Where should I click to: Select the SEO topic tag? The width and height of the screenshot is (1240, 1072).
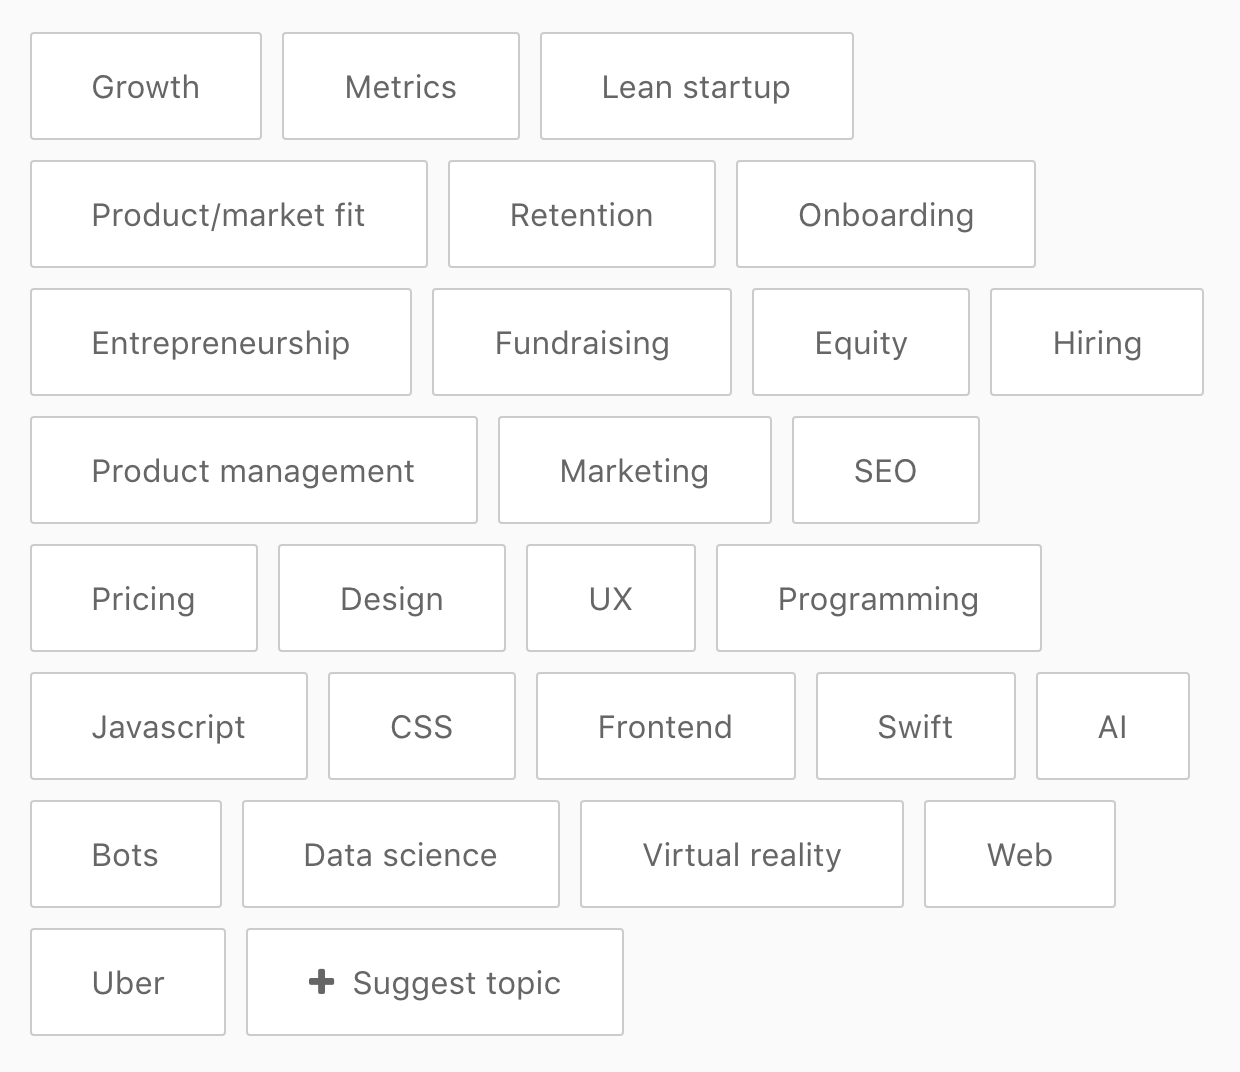886,471
